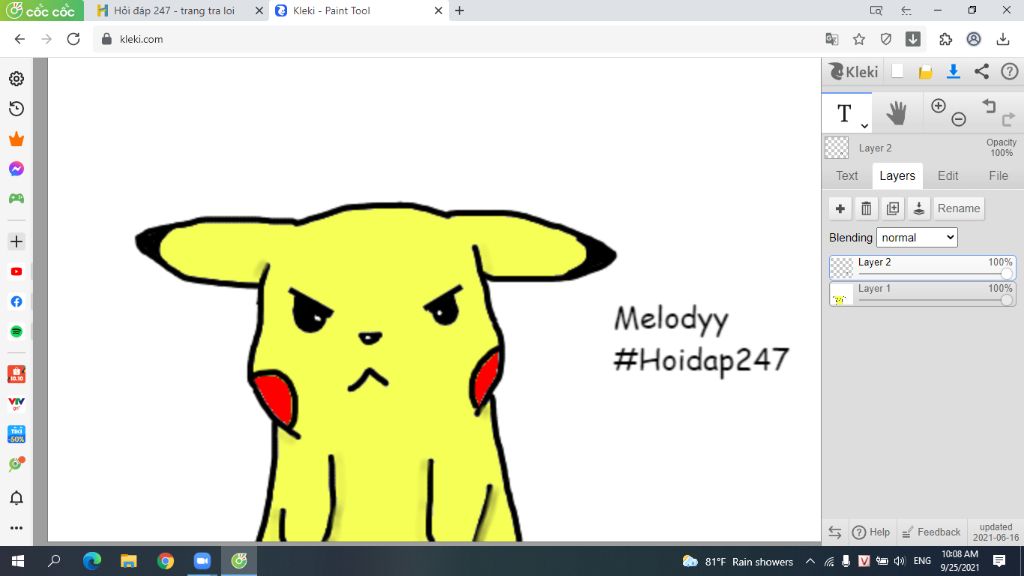Open Help at the panel bottom
This screenshot has width=1024, height=576.
coord(871,532)
